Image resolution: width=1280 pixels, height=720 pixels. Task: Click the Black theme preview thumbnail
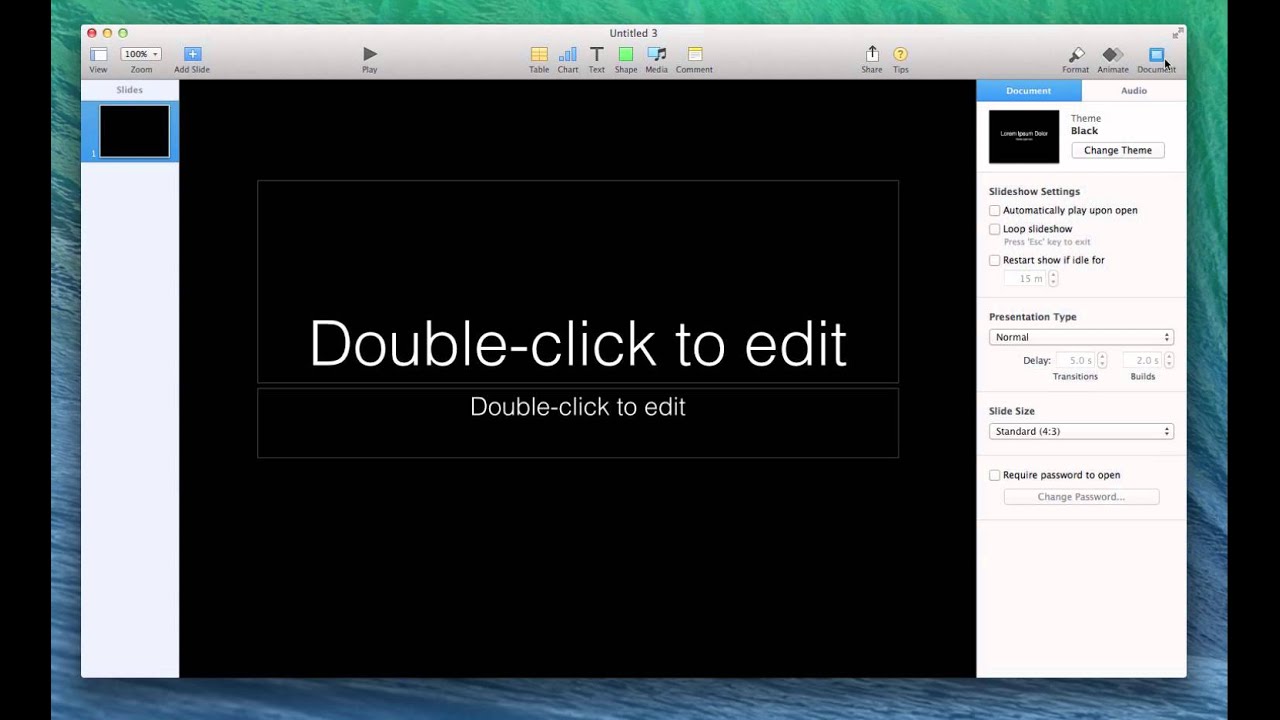click(x=1024, y=137)
